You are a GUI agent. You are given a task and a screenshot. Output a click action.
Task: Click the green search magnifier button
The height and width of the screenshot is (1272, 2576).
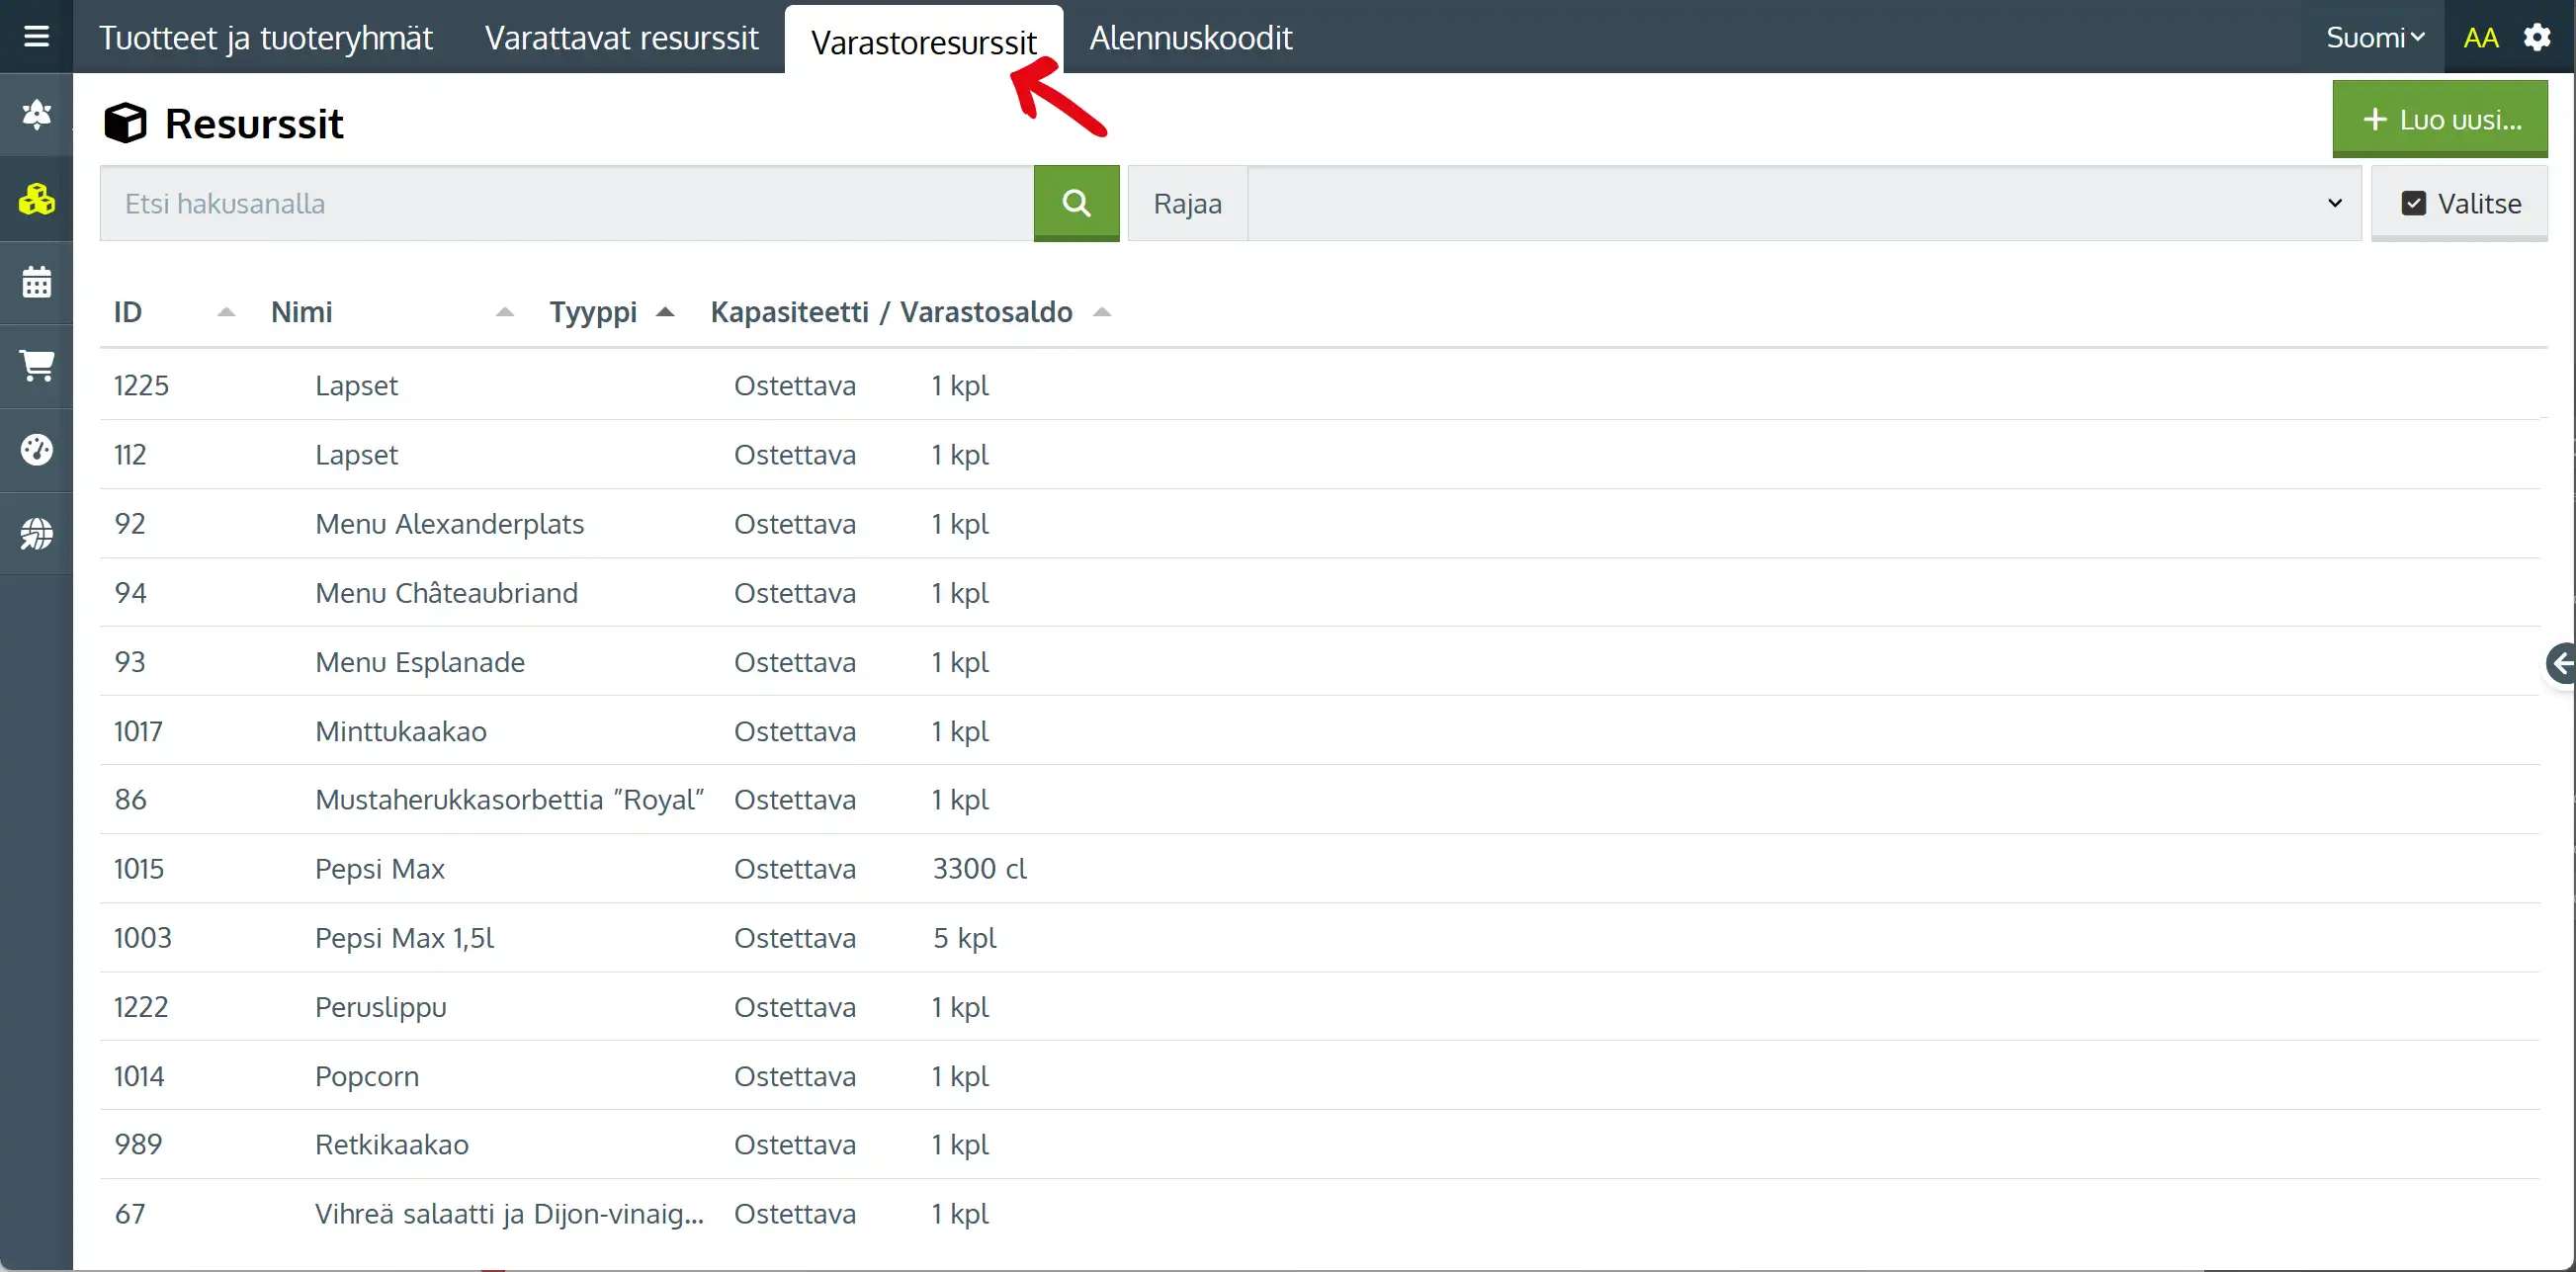(x=1075, y=203)
